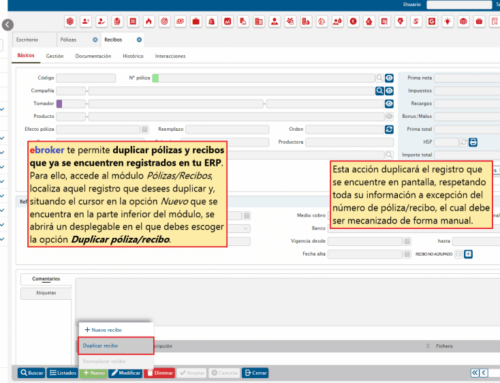Go to first record with double-arrow button
The height and width of the screenshot is (383, 500).
pos(475,373)
